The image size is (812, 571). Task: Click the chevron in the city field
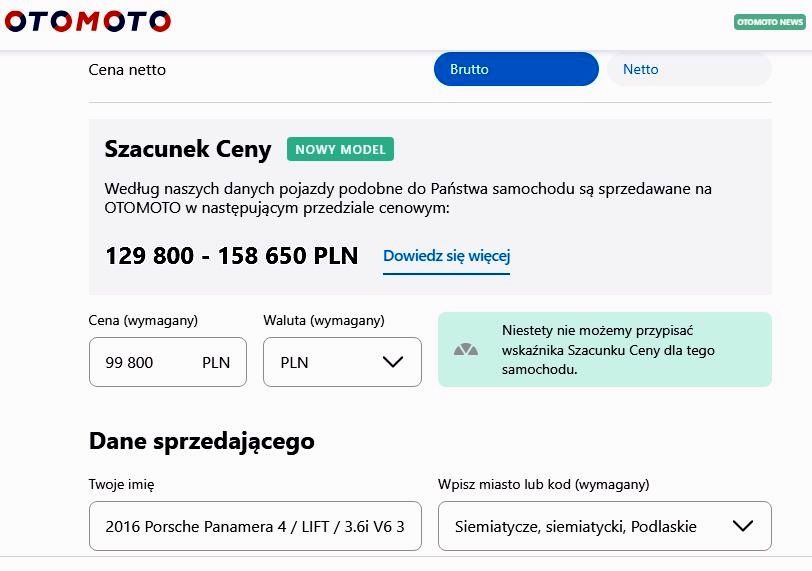coord(743,526)
